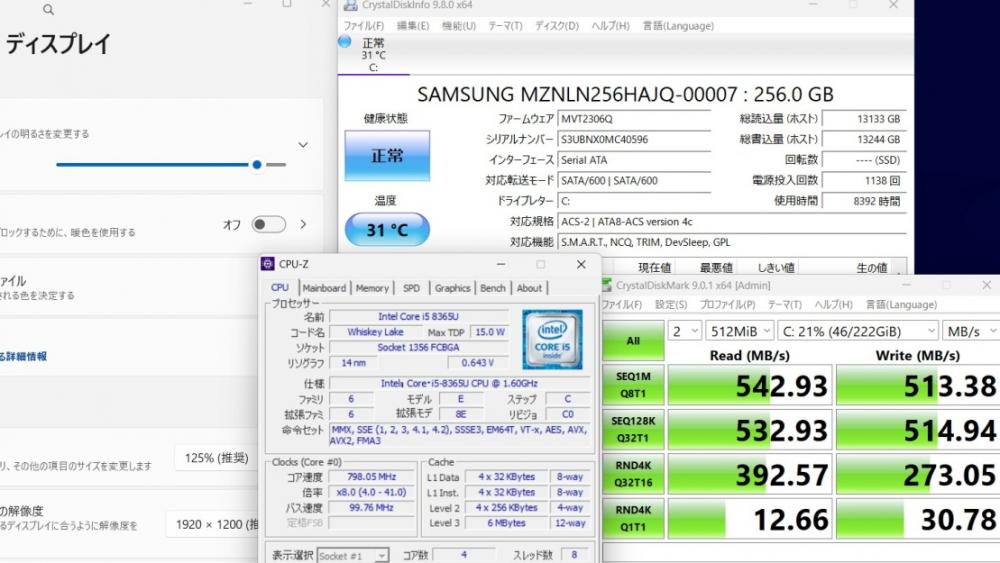This screenshot has width=1000, height=563.
Task: Open 機能(U) menu in CrystalDiskInfo
Action: coord(459,26)
